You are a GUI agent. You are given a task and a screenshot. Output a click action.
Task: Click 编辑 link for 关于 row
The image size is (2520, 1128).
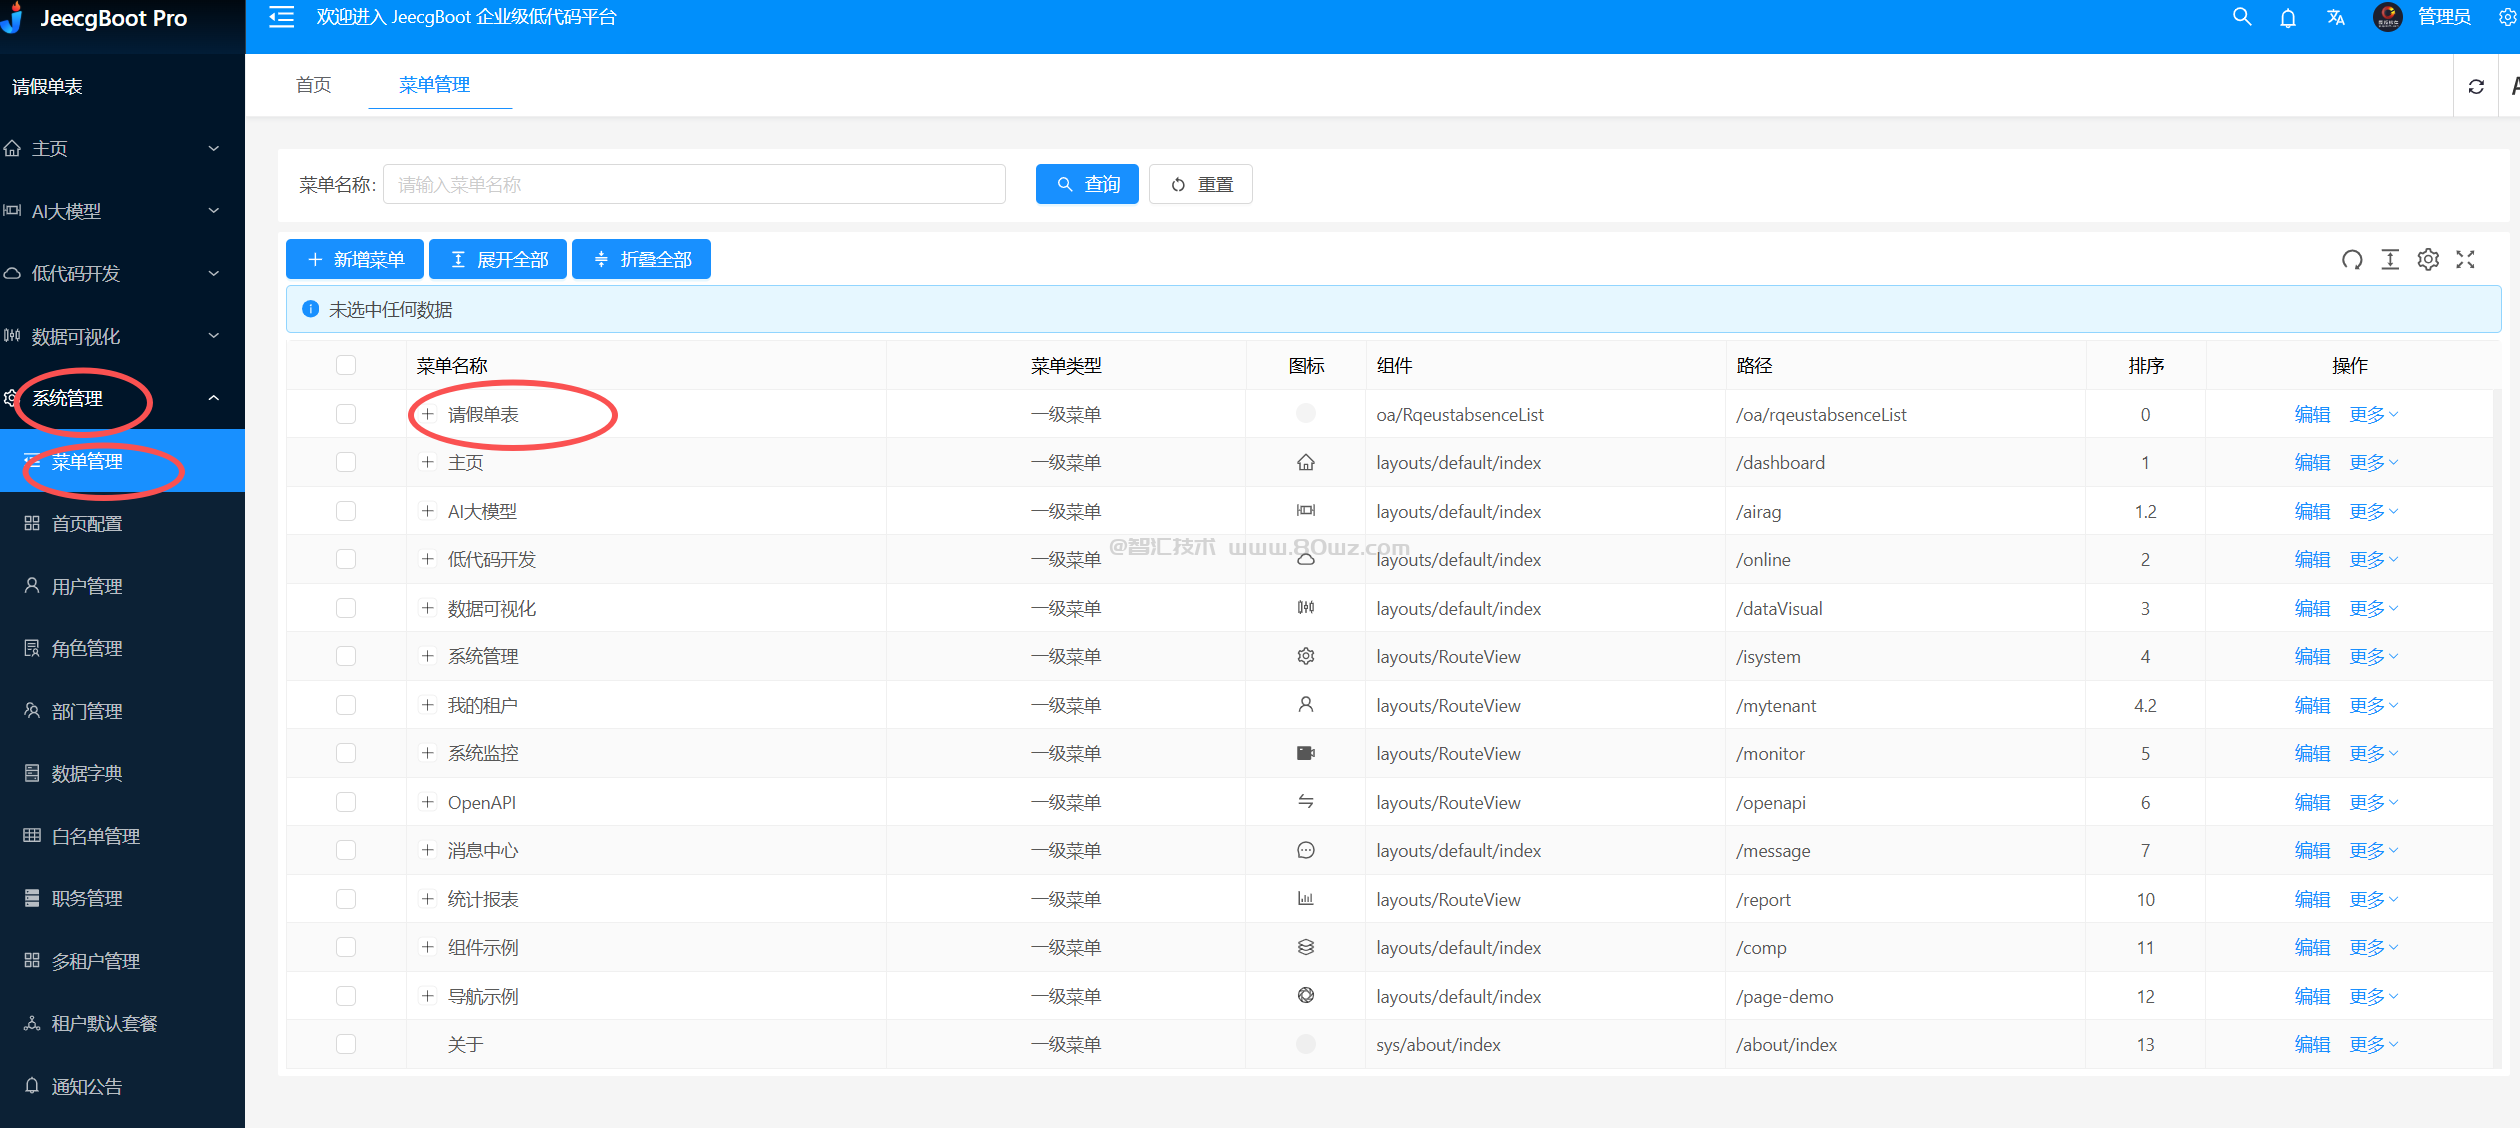pyautogui.click(x=2312, y=1044)
